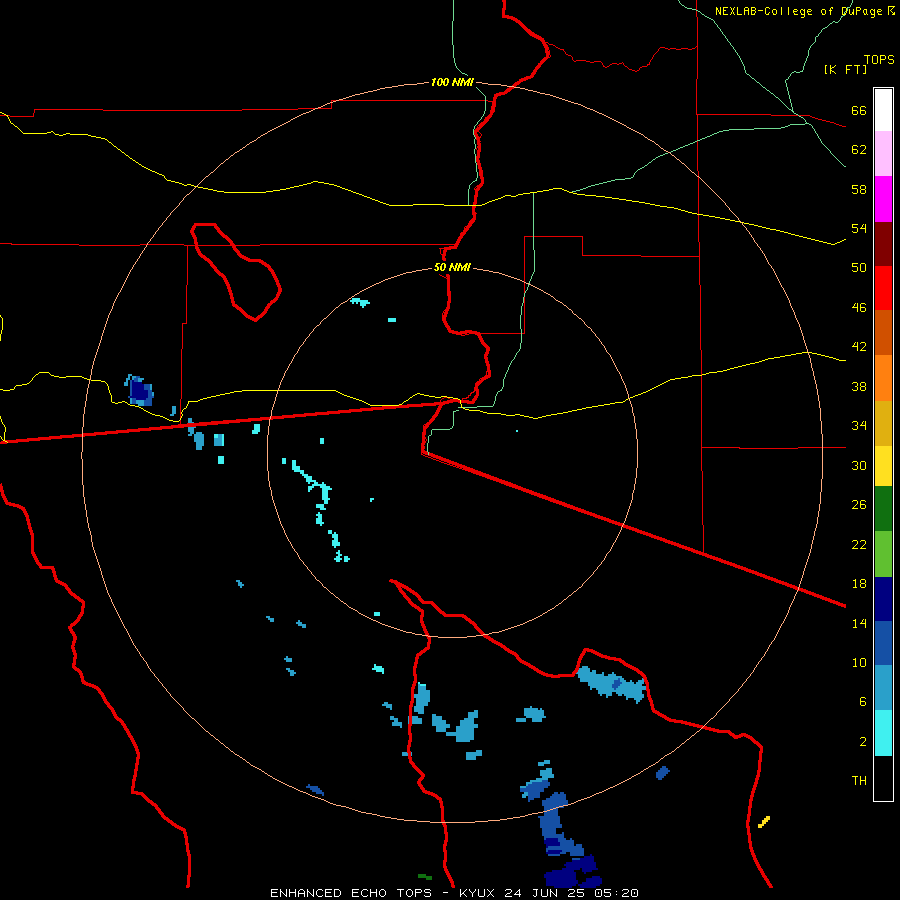Click the [K FT] units label

click(845, 69)
